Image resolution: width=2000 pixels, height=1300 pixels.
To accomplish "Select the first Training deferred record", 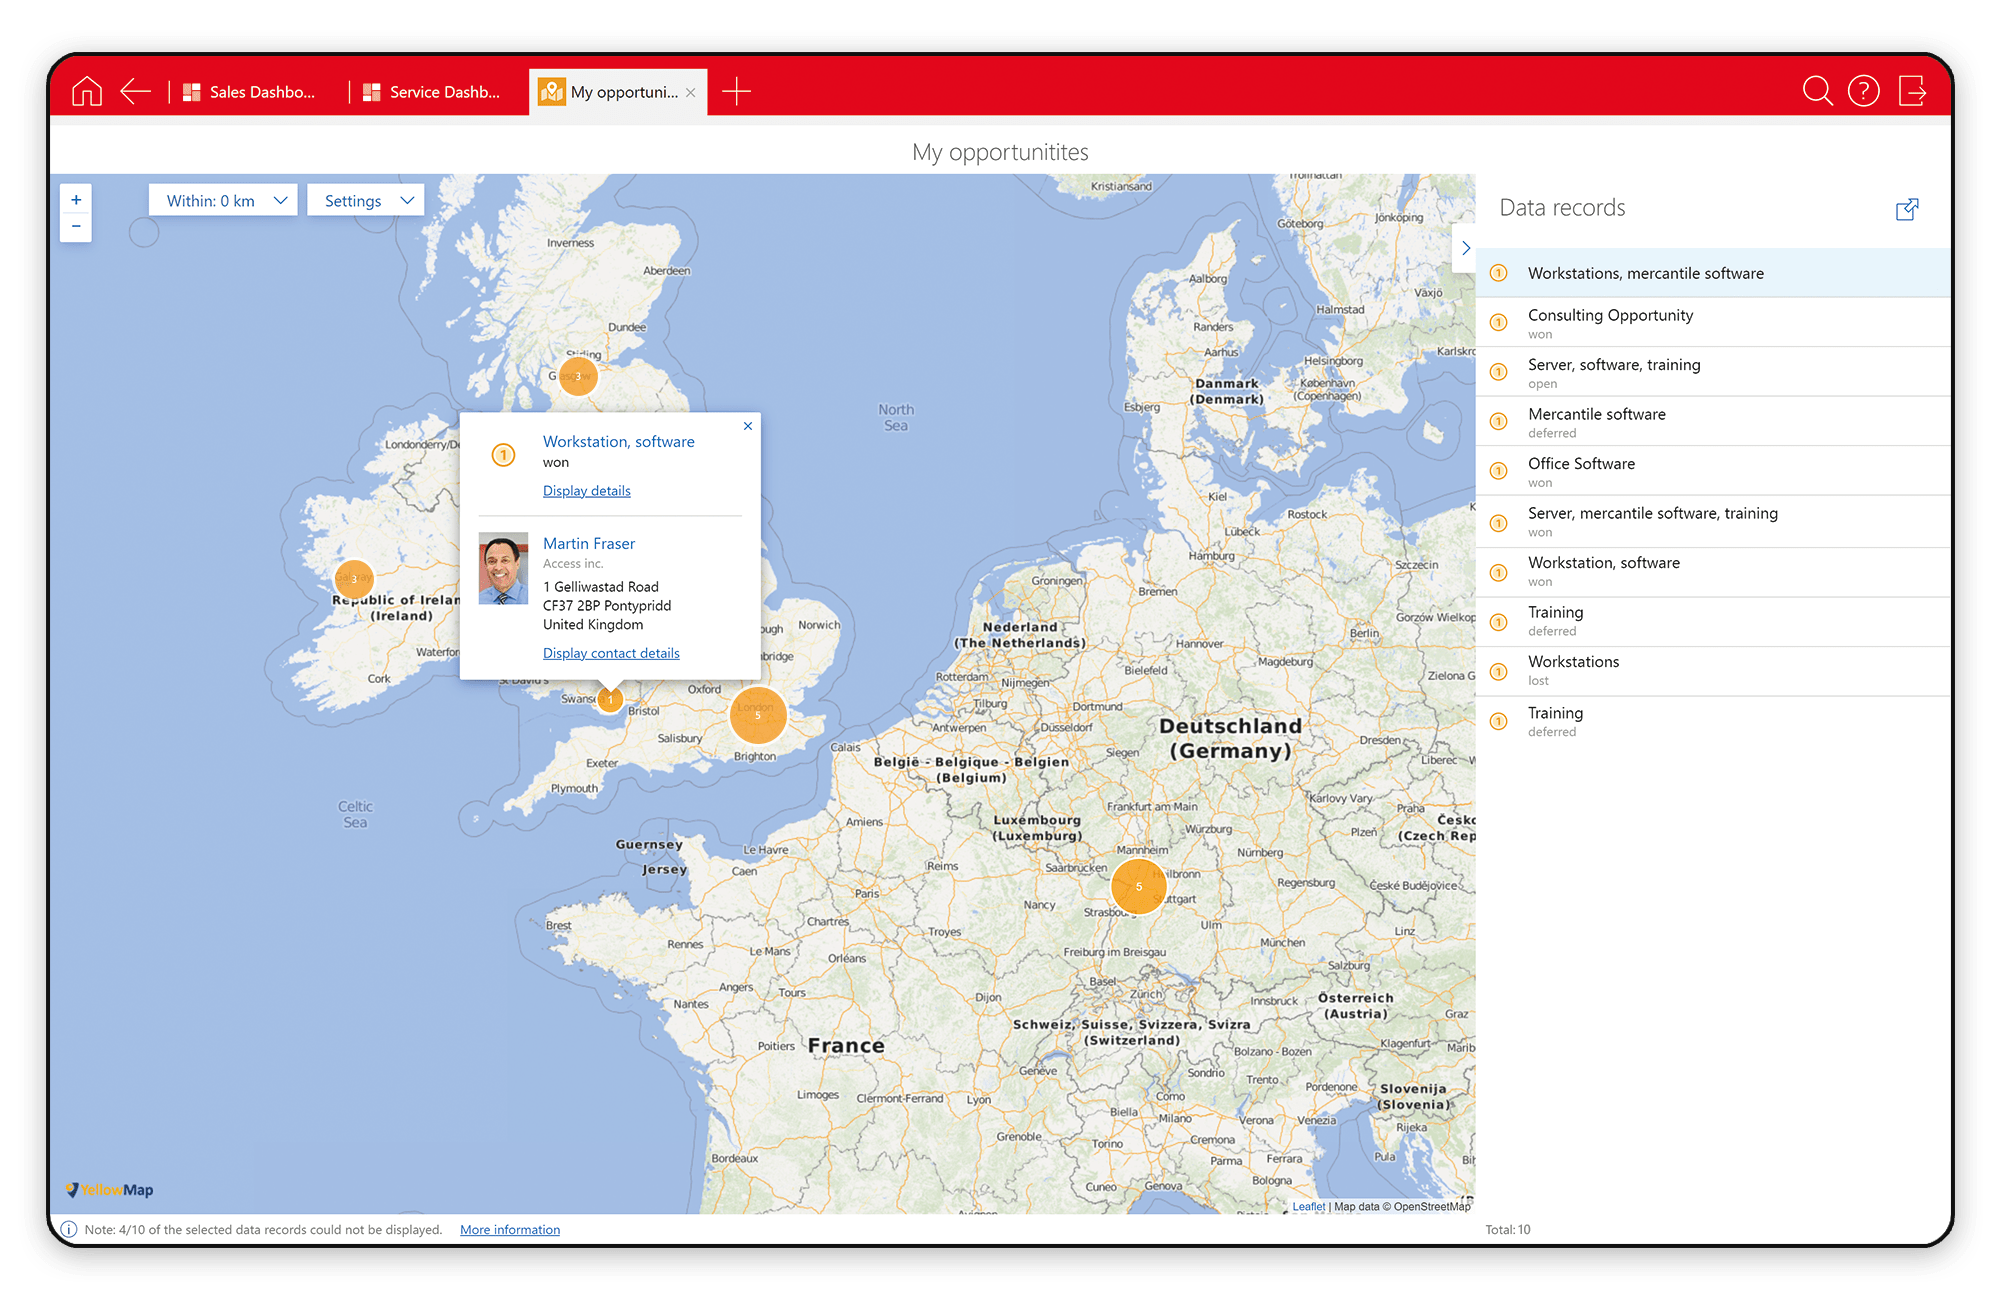I will coord(1713,620).
